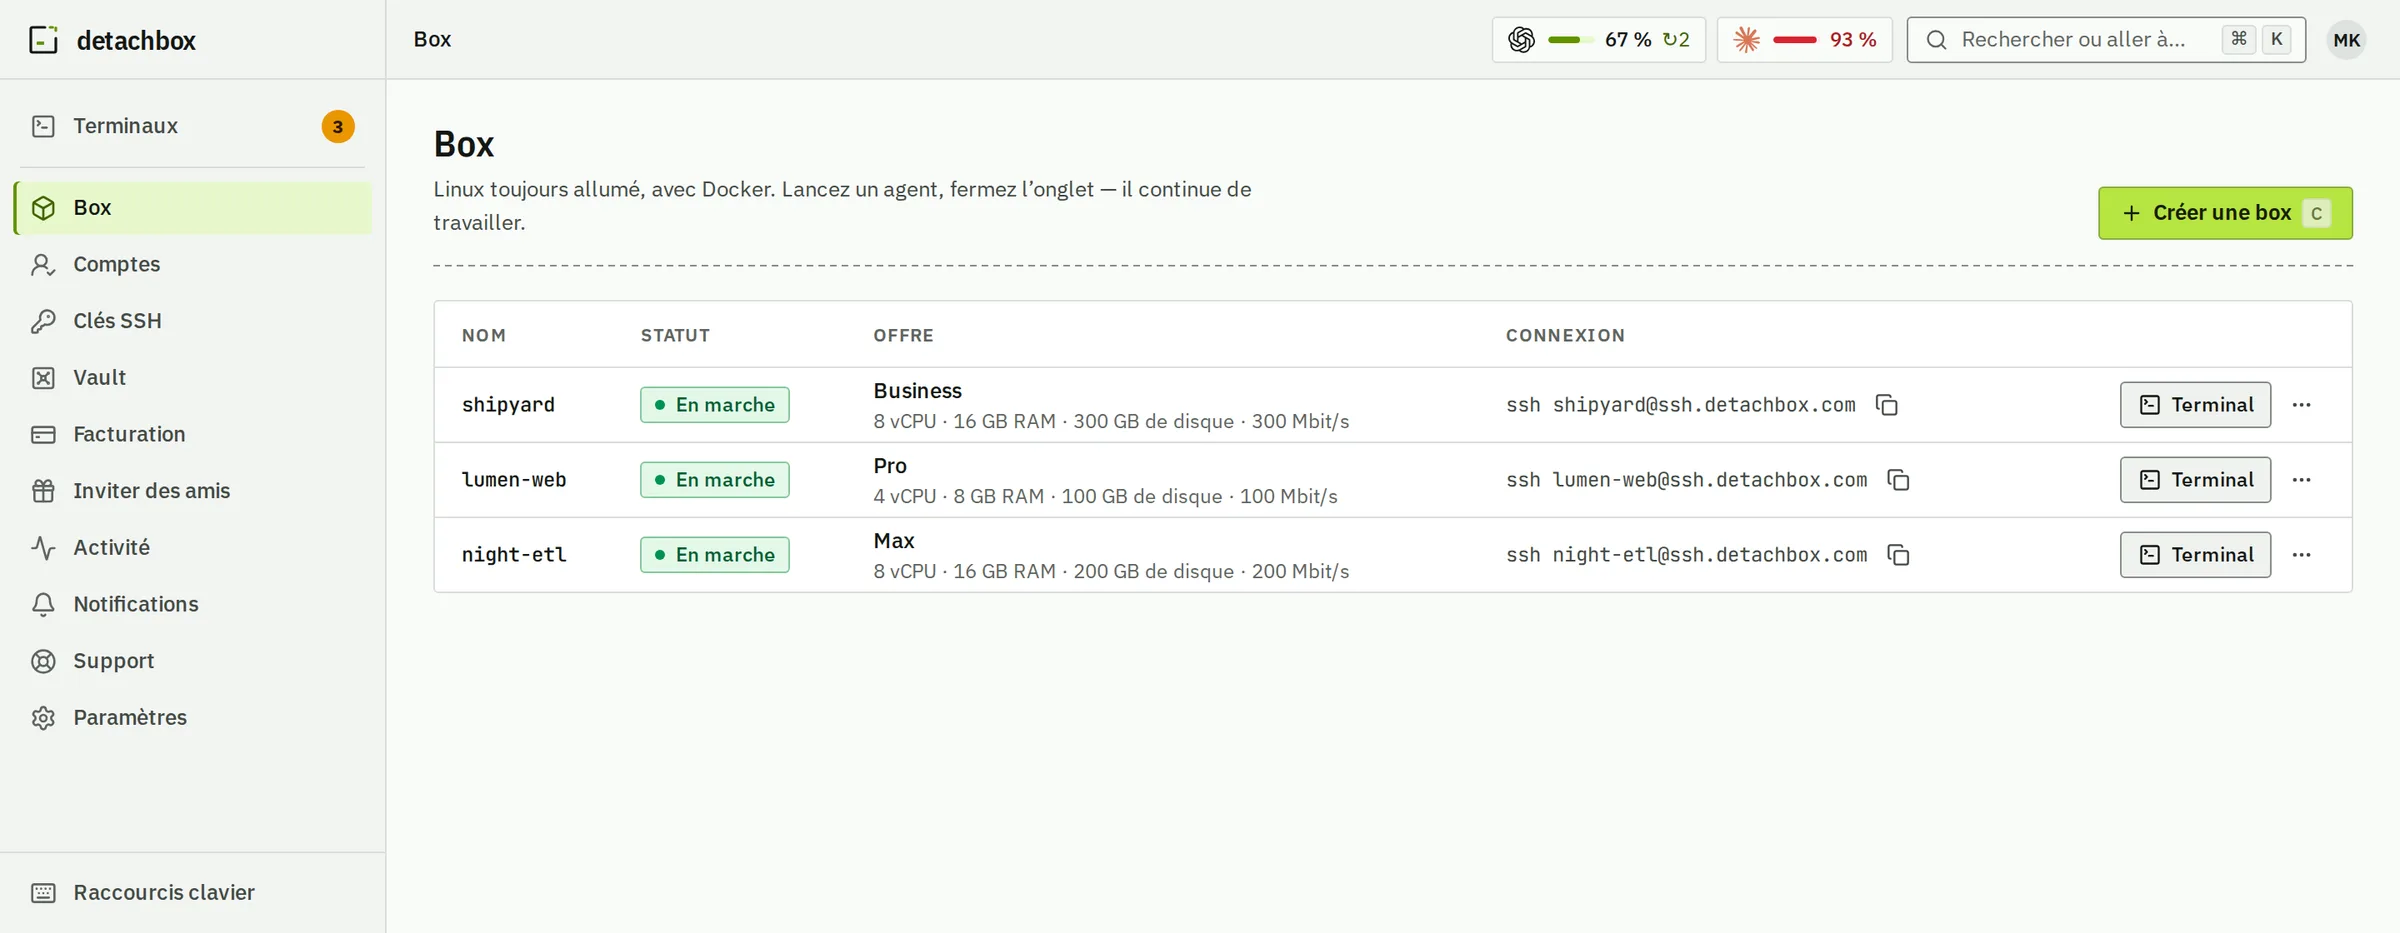Open Notifications in the sidebar
This screenshot has height=933, width=2400.
click(193, 604)
